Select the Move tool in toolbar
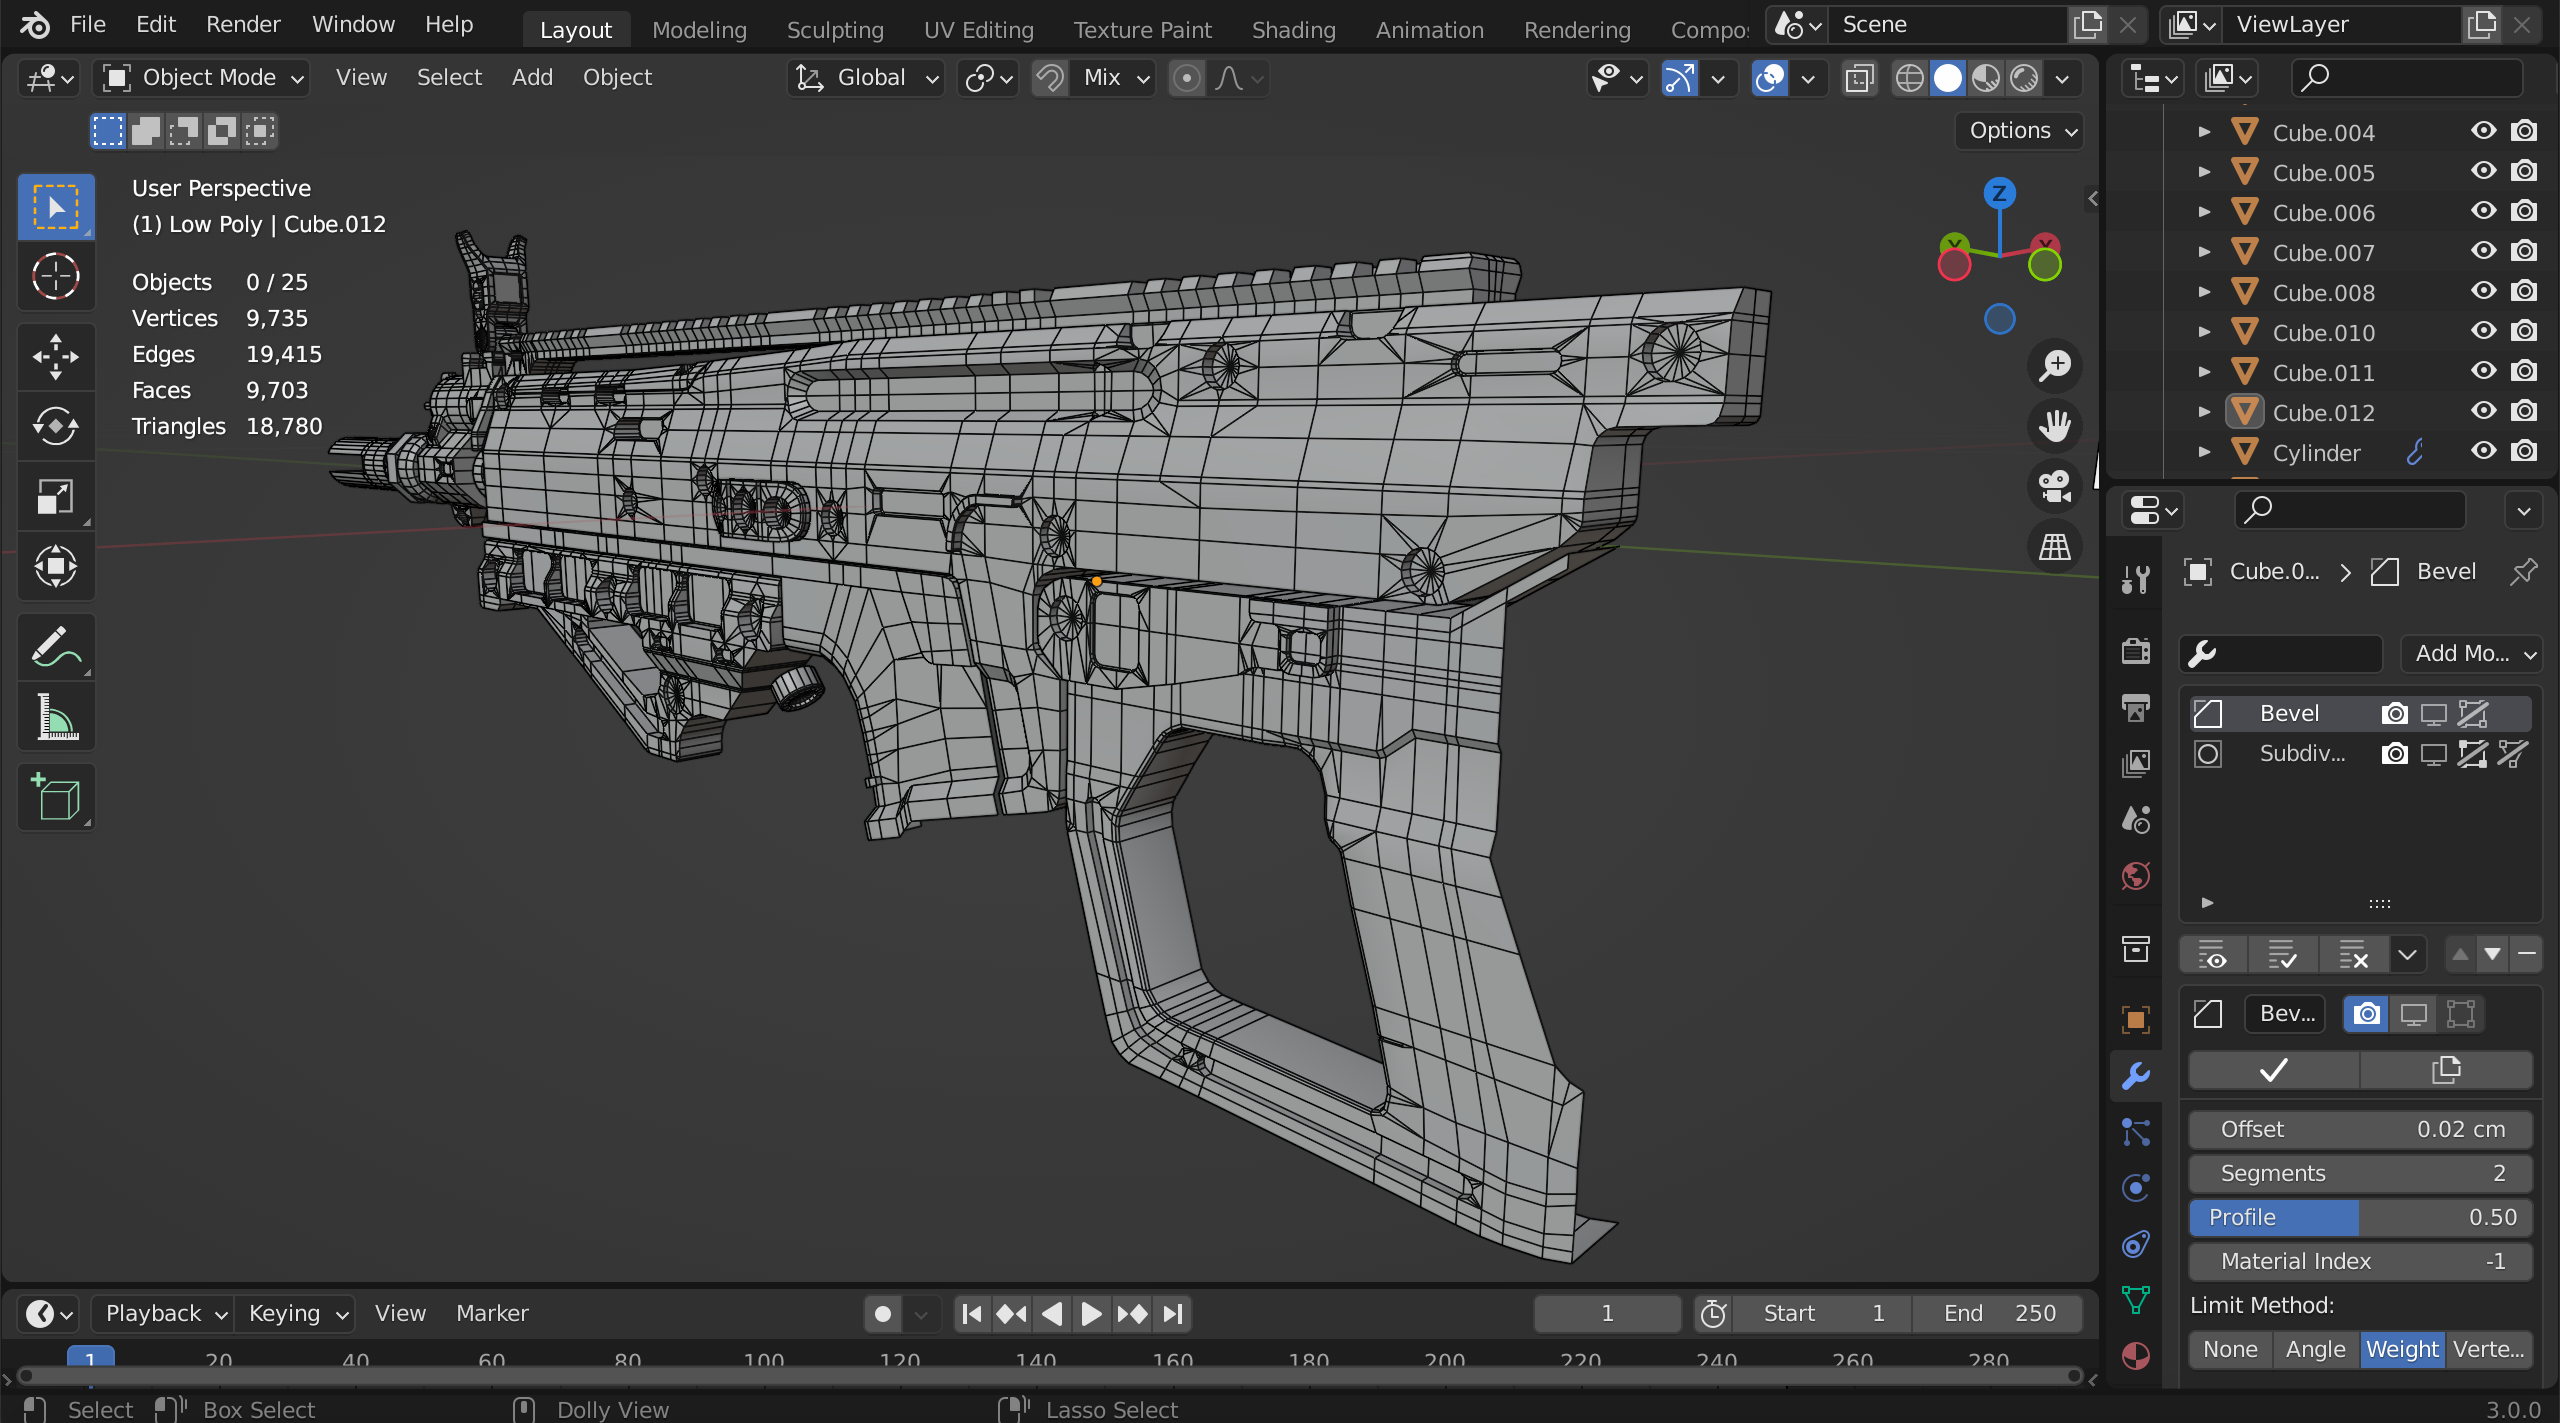The width and height of the screenshot is (2560, 1423). point(56,357)
